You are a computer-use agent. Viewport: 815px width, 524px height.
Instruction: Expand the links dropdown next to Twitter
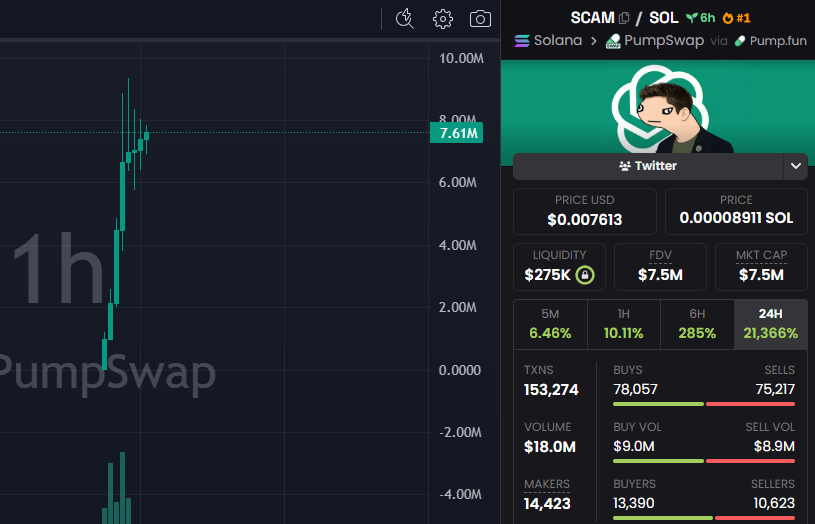pyautogui.click(x=795, y=166)
